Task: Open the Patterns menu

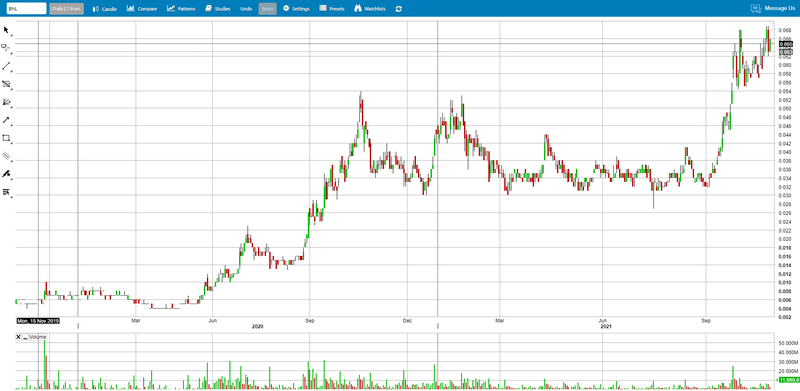Action: point(181,9)
